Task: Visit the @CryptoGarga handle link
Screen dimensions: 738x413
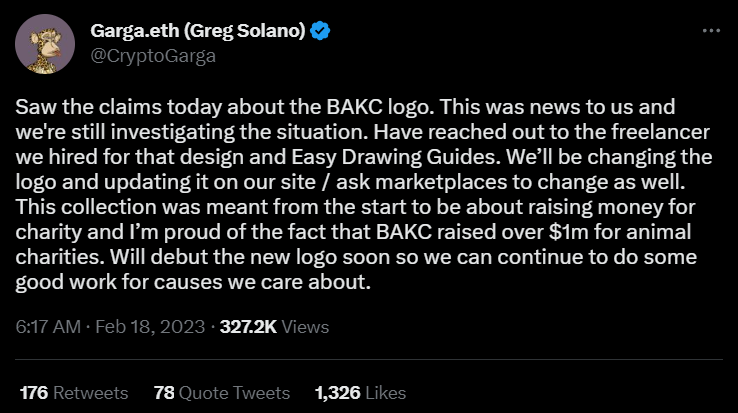Action: point(154,55)
